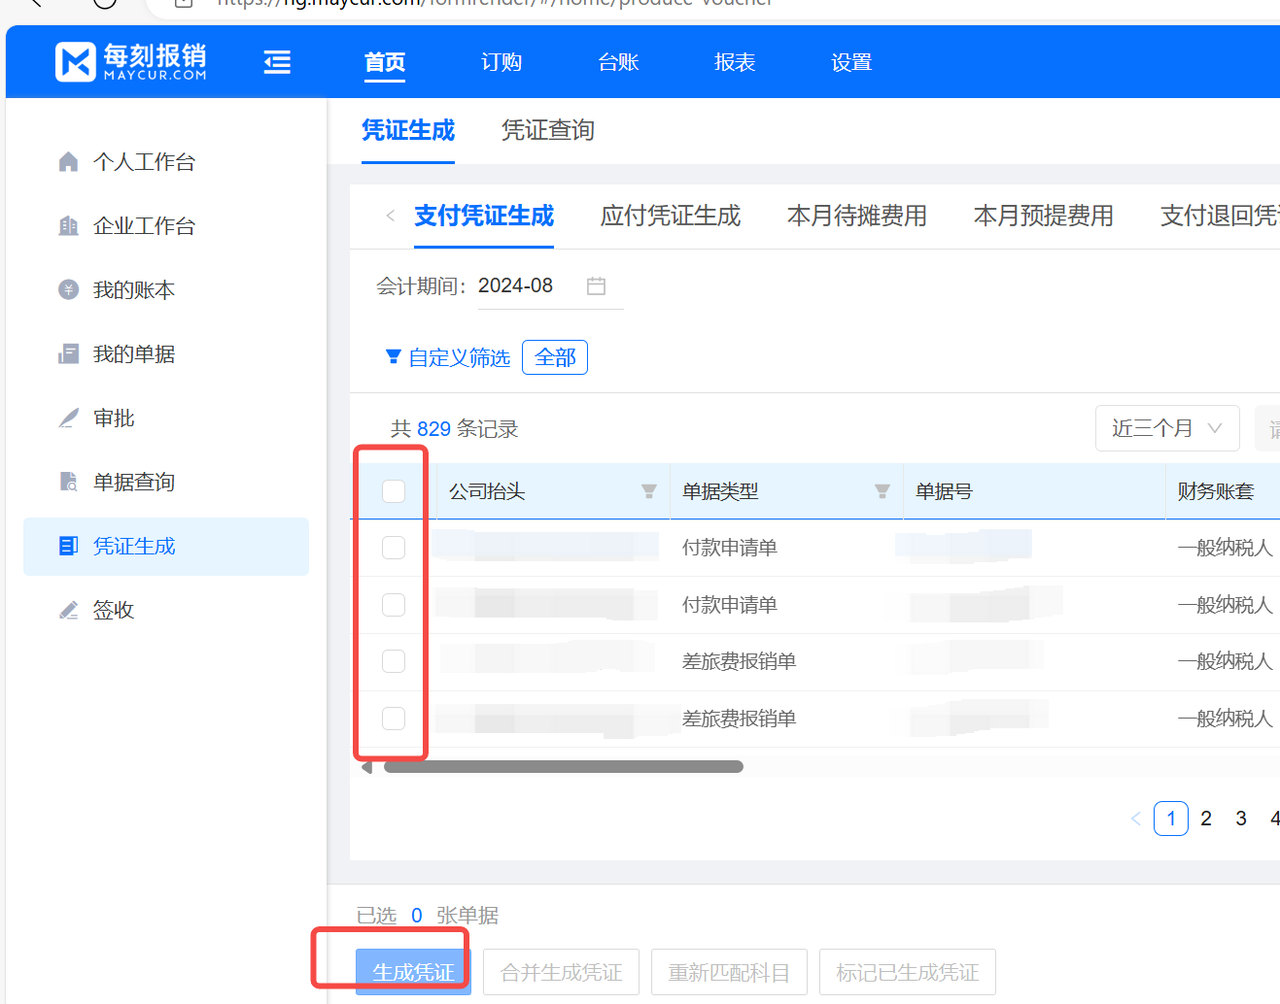This screenshot has width=1280, height=1004.
Task: Open 个人工作台 in the sidebar
Action: coord(144,162)
